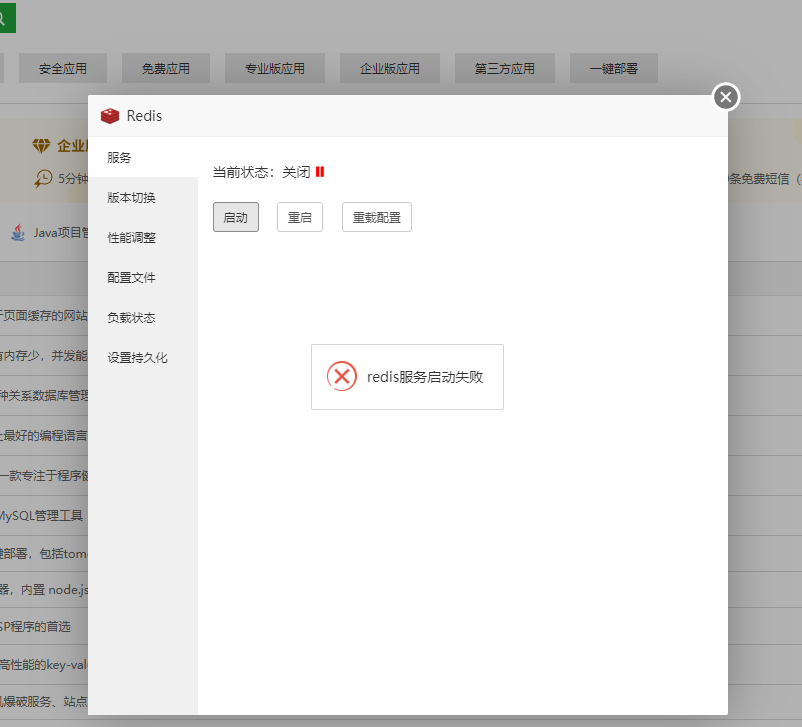Click the Redis title text in the header
The width and height of the screenshot is (802, 727).
[x=144, y=116]
